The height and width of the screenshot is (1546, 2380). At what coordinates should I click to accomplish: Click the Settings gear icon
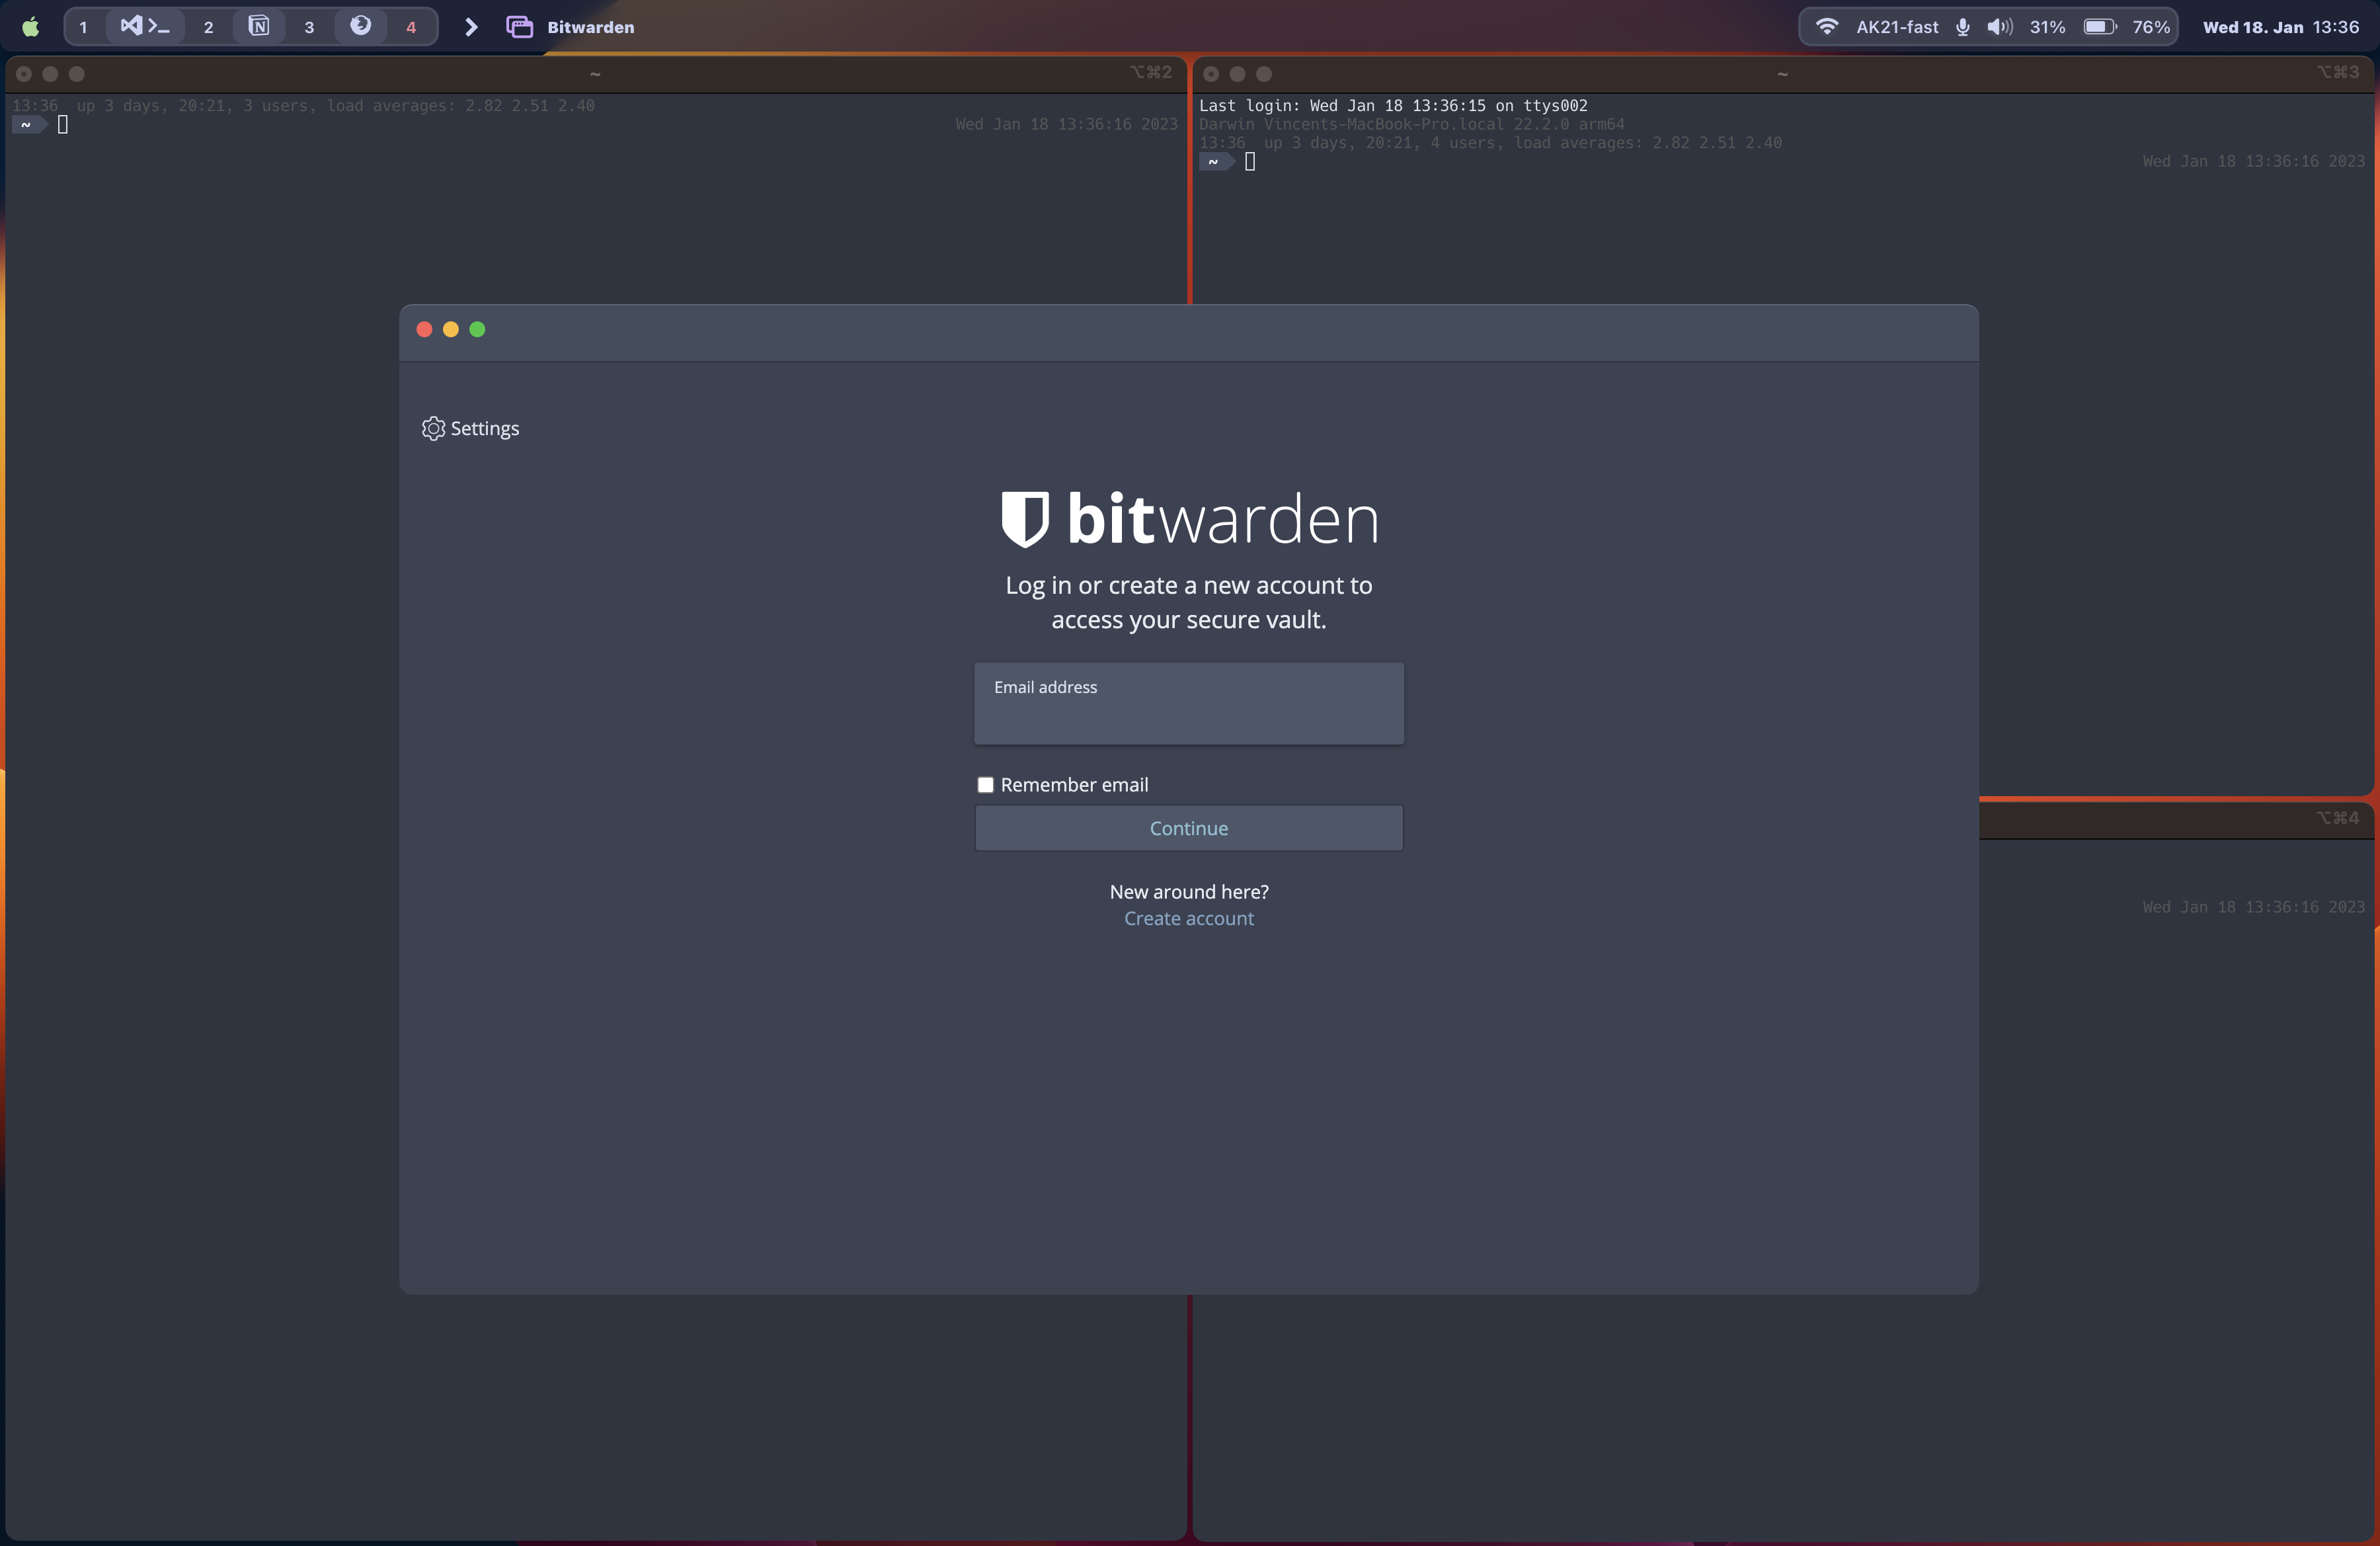[433, 428]
